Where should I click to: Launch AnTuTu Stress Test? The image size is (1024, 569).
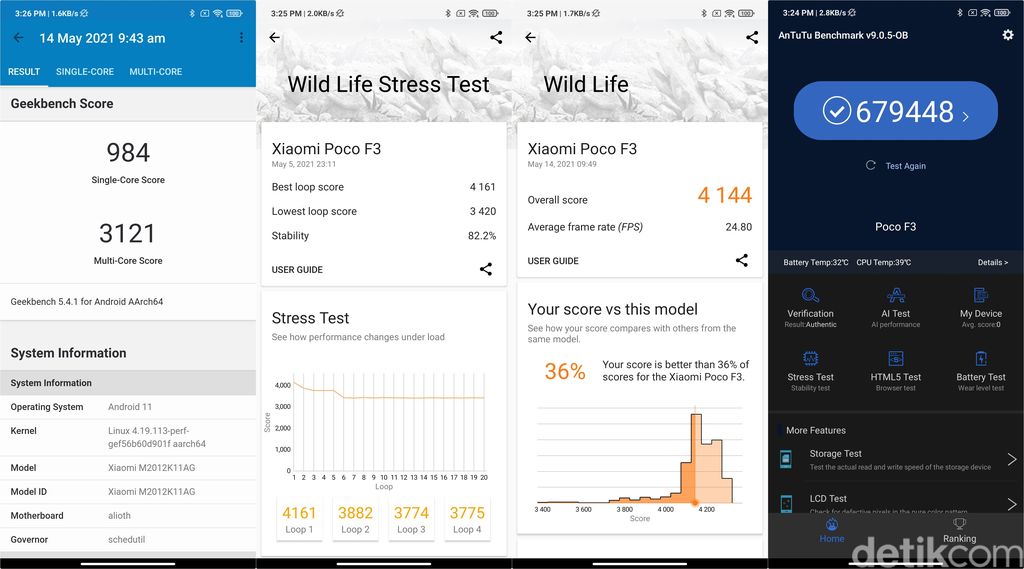[x=810, y=371]
